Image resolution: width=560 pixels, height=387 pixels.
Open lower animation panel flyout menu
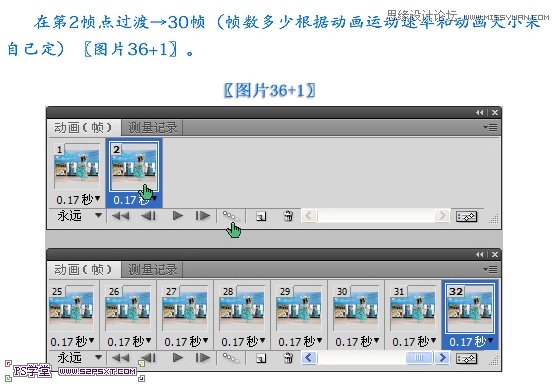click(490, 270)
